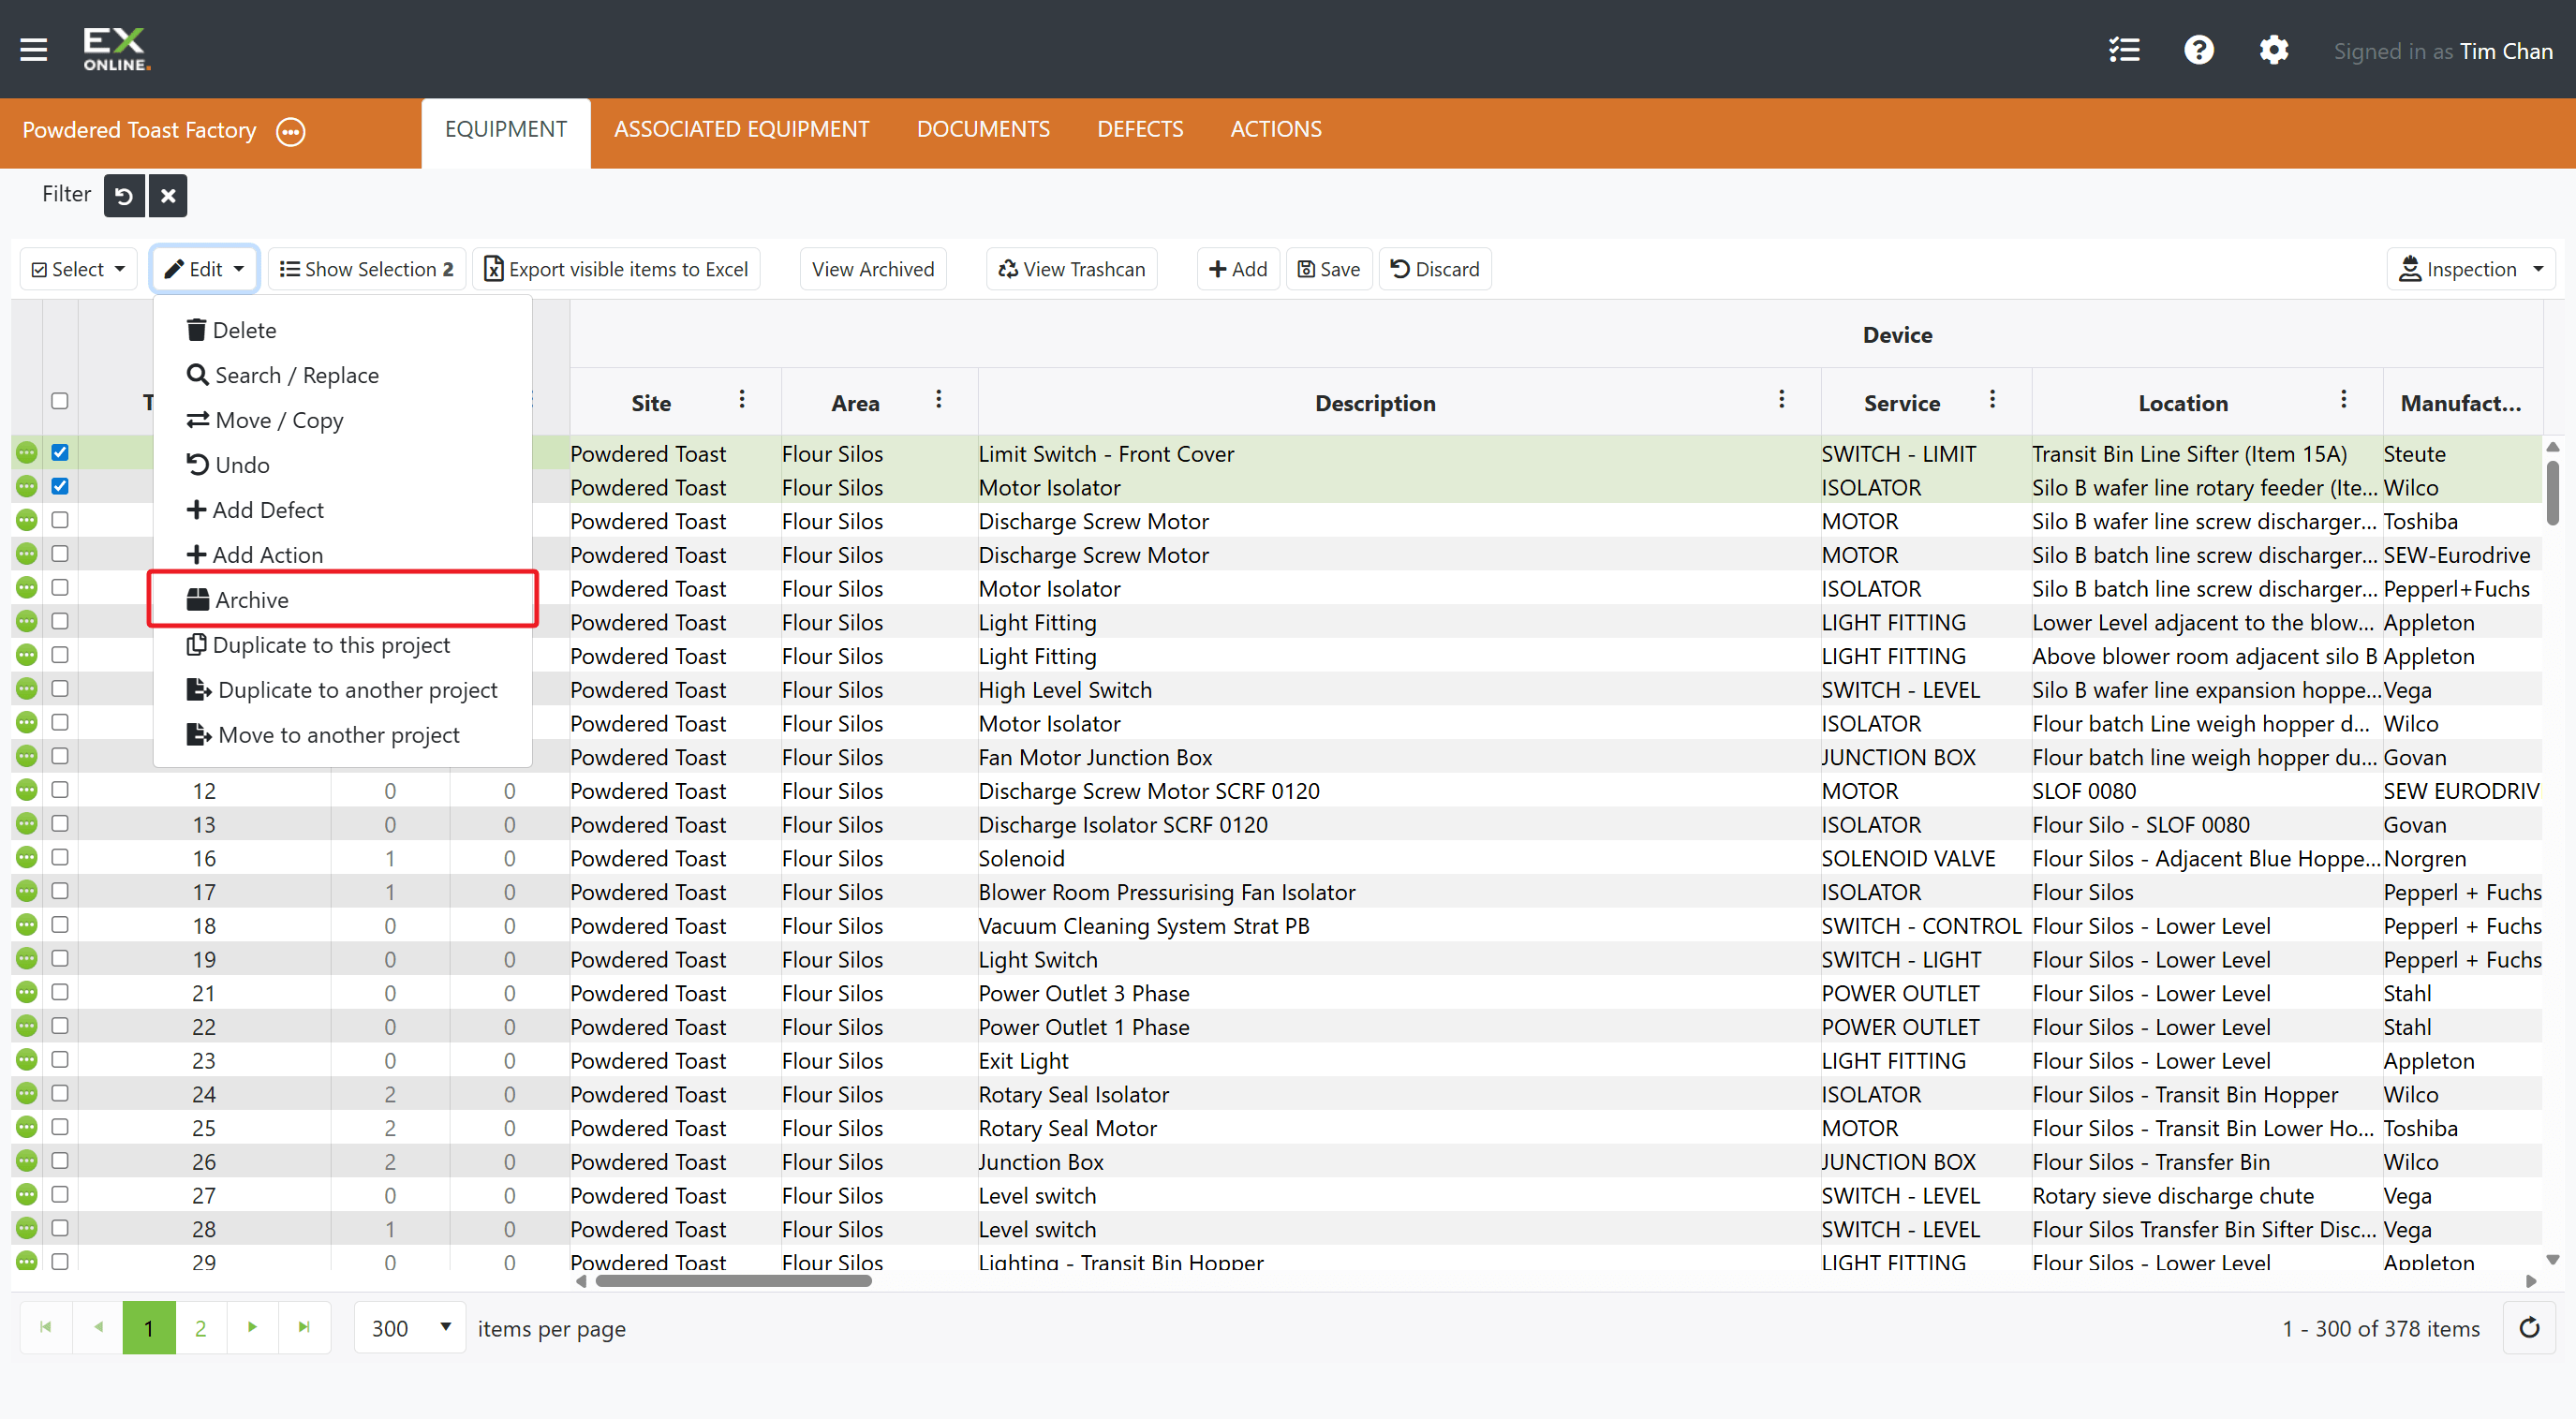
Task: Click View Trashcan button
Action: (1072, 269)
